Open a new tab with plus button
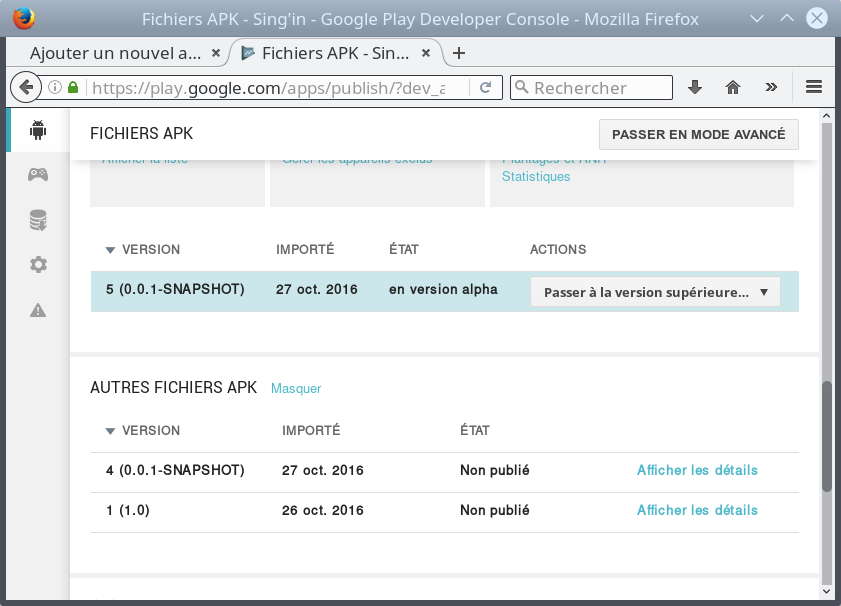The height and width of the screenshot is (606, 841). point(459,53)
